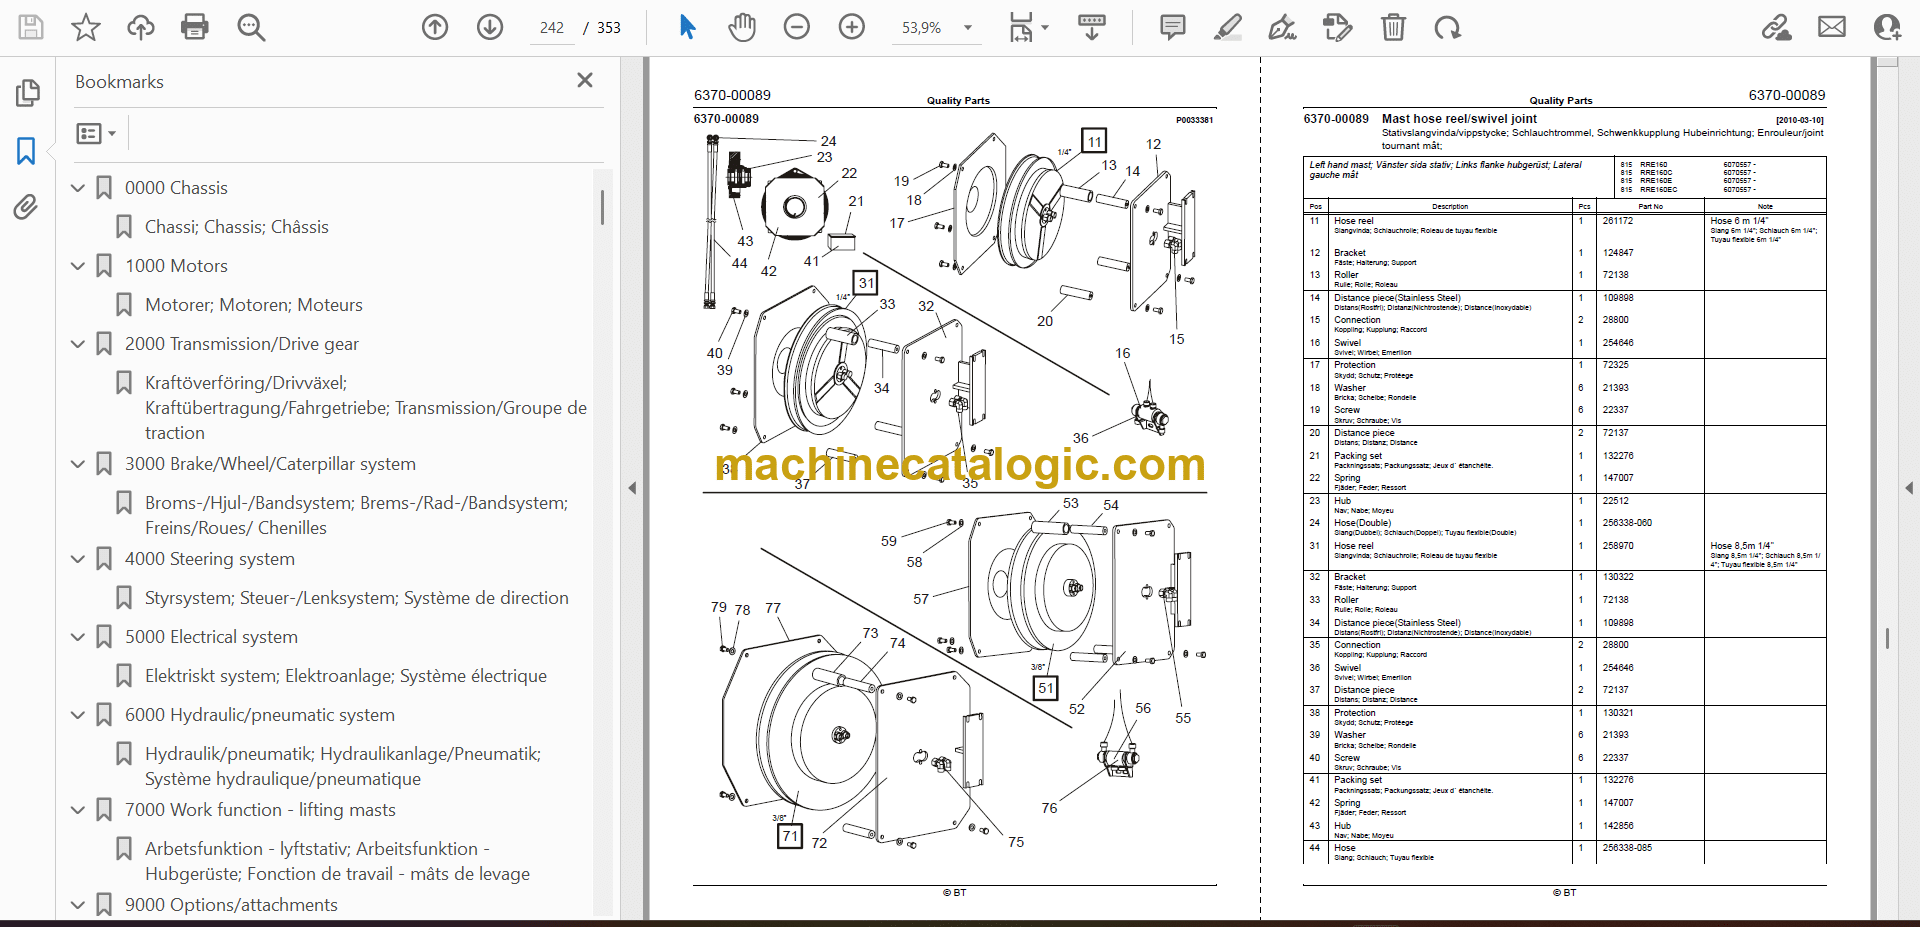
Task: Open the 4000 Steering system bookmark
Action: (x=210, y=559)
